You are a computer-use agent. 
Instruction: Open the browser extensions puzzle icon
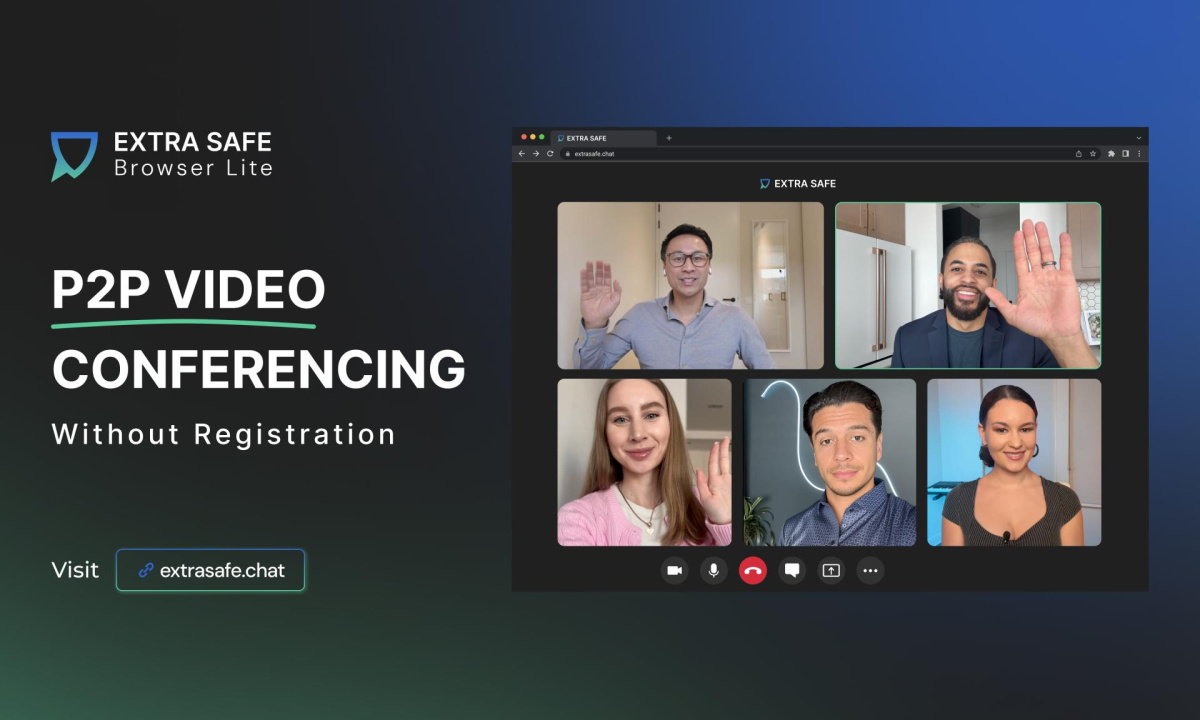click(x=1112, y=153)
